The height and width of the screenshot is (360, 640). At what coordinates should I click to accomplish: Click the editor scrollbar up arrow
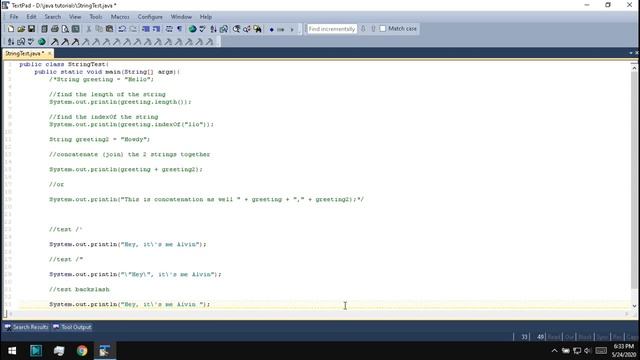click(x=634, y=68)
